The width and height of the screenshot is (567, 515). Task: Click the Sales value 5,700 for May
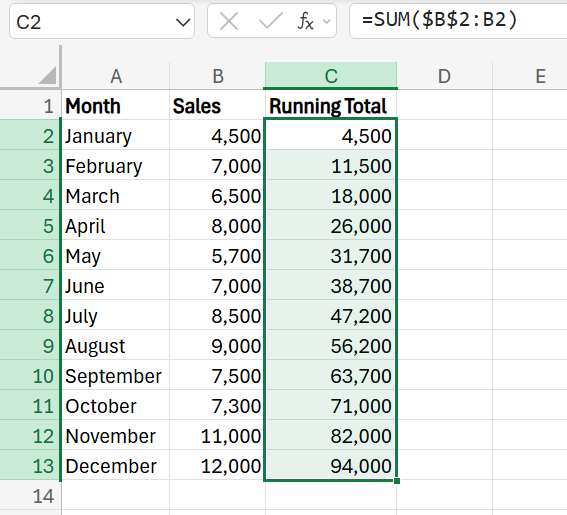[217, 256]
